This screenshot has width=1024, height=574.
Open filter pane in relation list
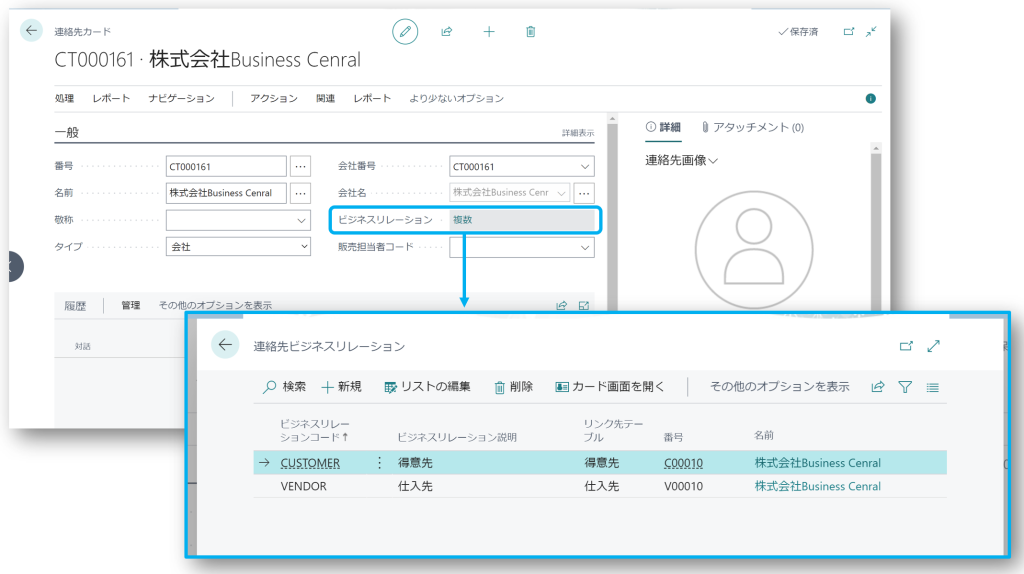click(905, 387)
